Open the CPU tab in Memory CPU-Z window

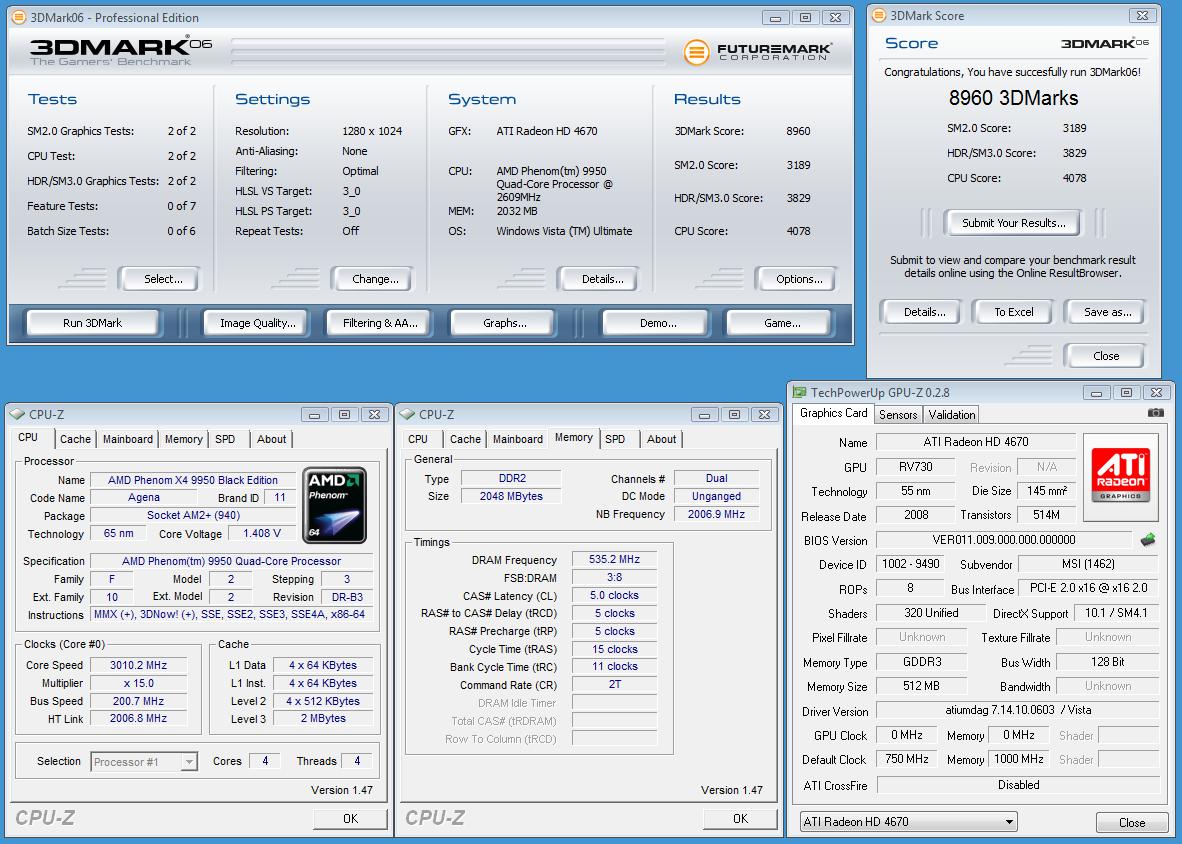tap(418, 439)
